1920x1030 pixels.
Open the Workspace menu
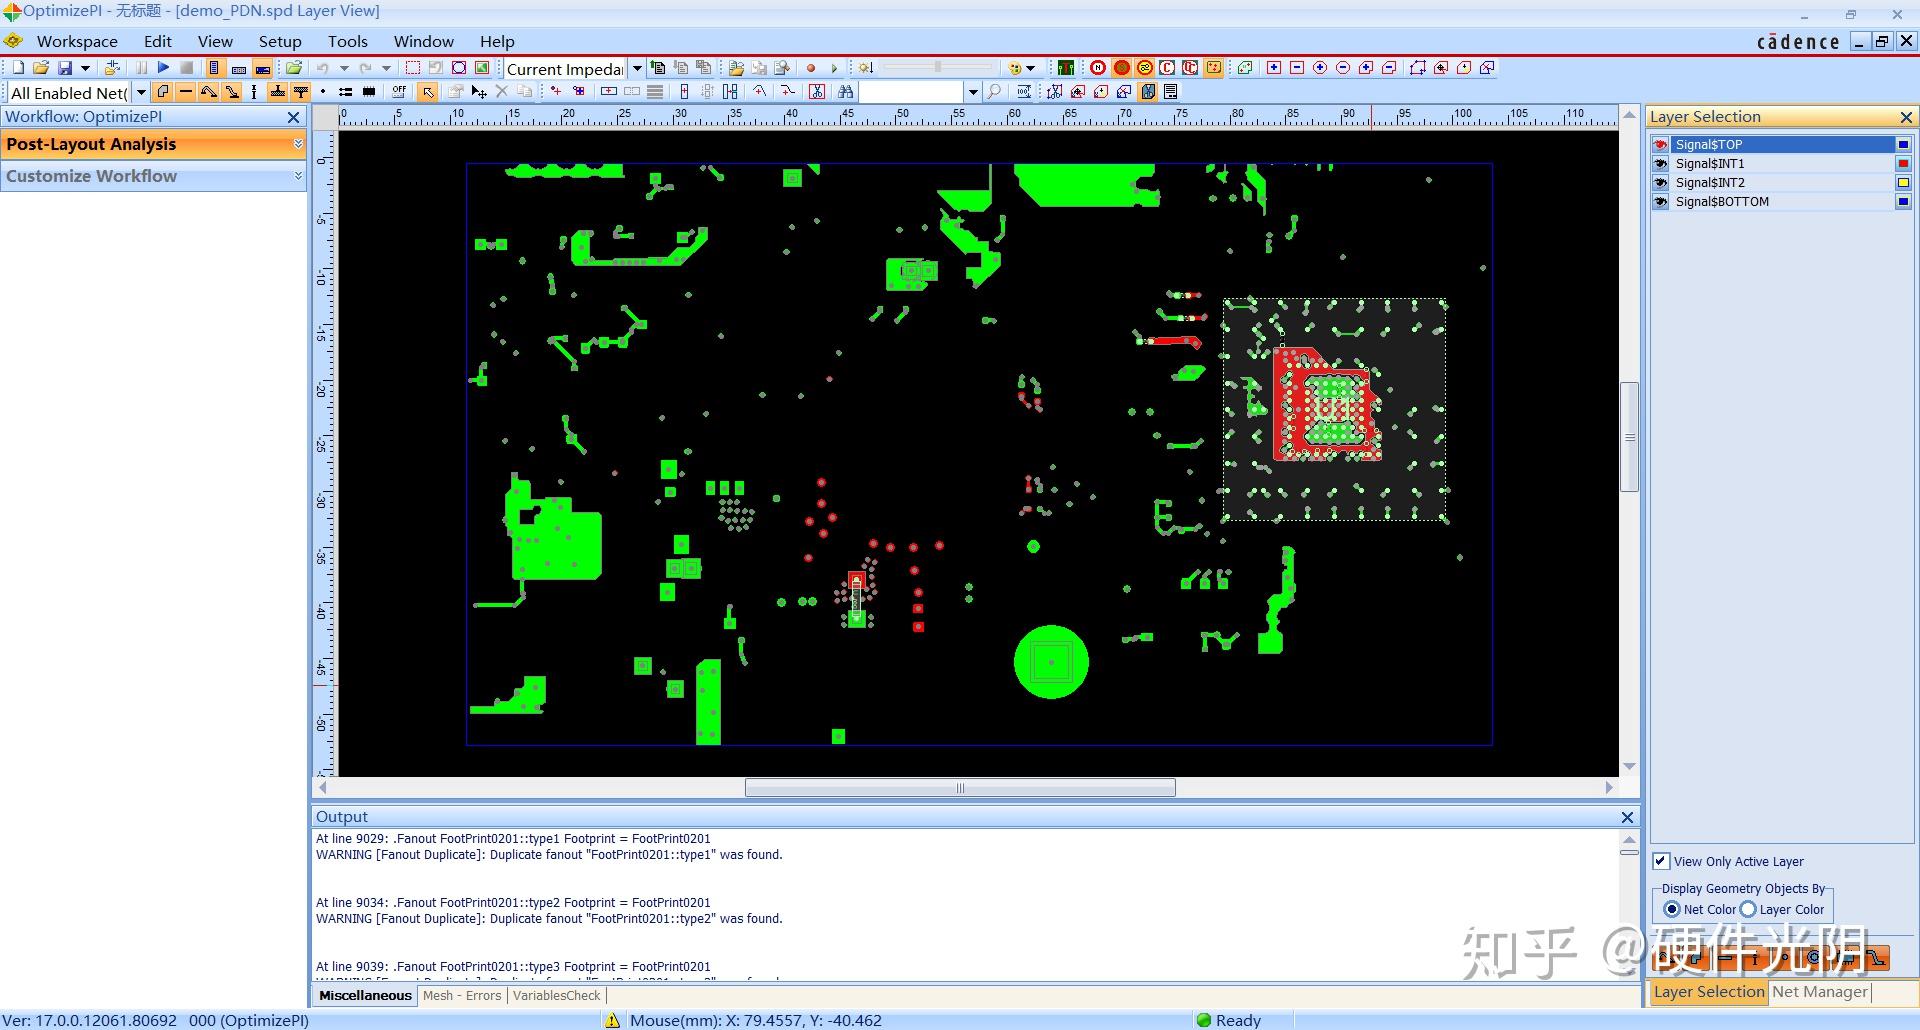[77, 41]
